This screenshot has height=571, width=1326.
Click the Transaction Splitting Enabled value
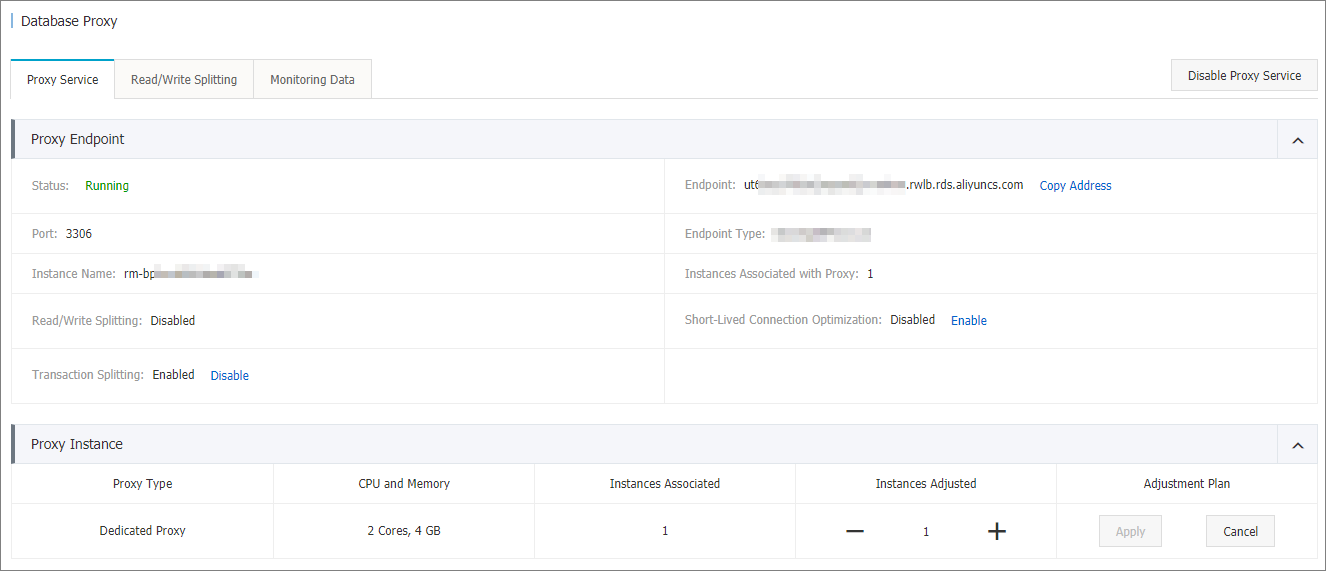[173, 375]
